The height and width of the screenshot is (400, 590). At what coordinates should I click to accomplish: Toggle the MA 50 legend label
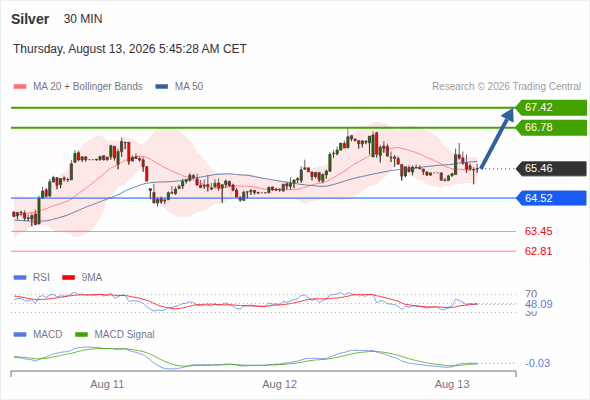189,87
